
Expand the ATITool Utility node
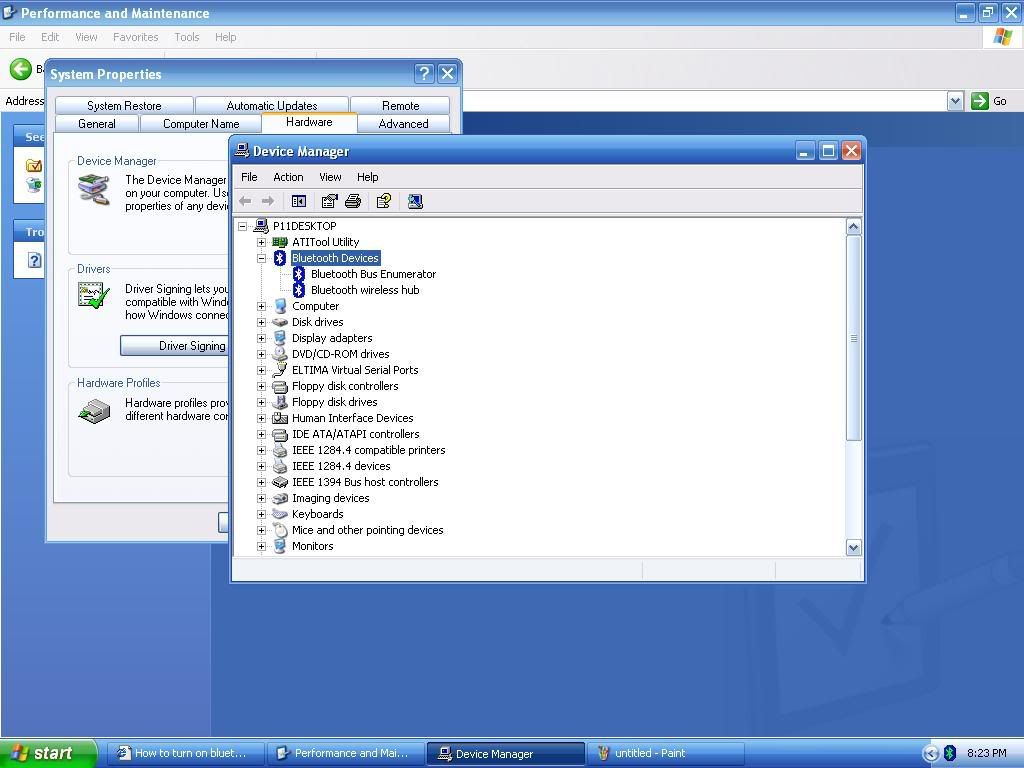262,242
